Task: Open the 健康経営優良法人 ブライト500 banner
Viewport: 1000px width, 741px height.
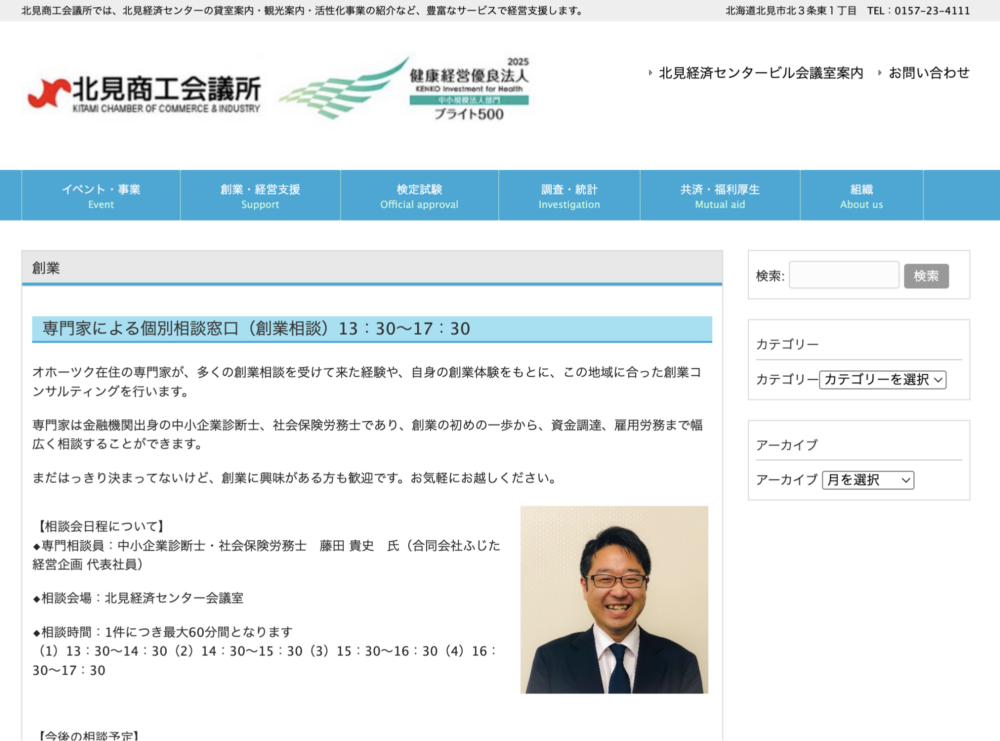Action: click(x=406, y=89)
